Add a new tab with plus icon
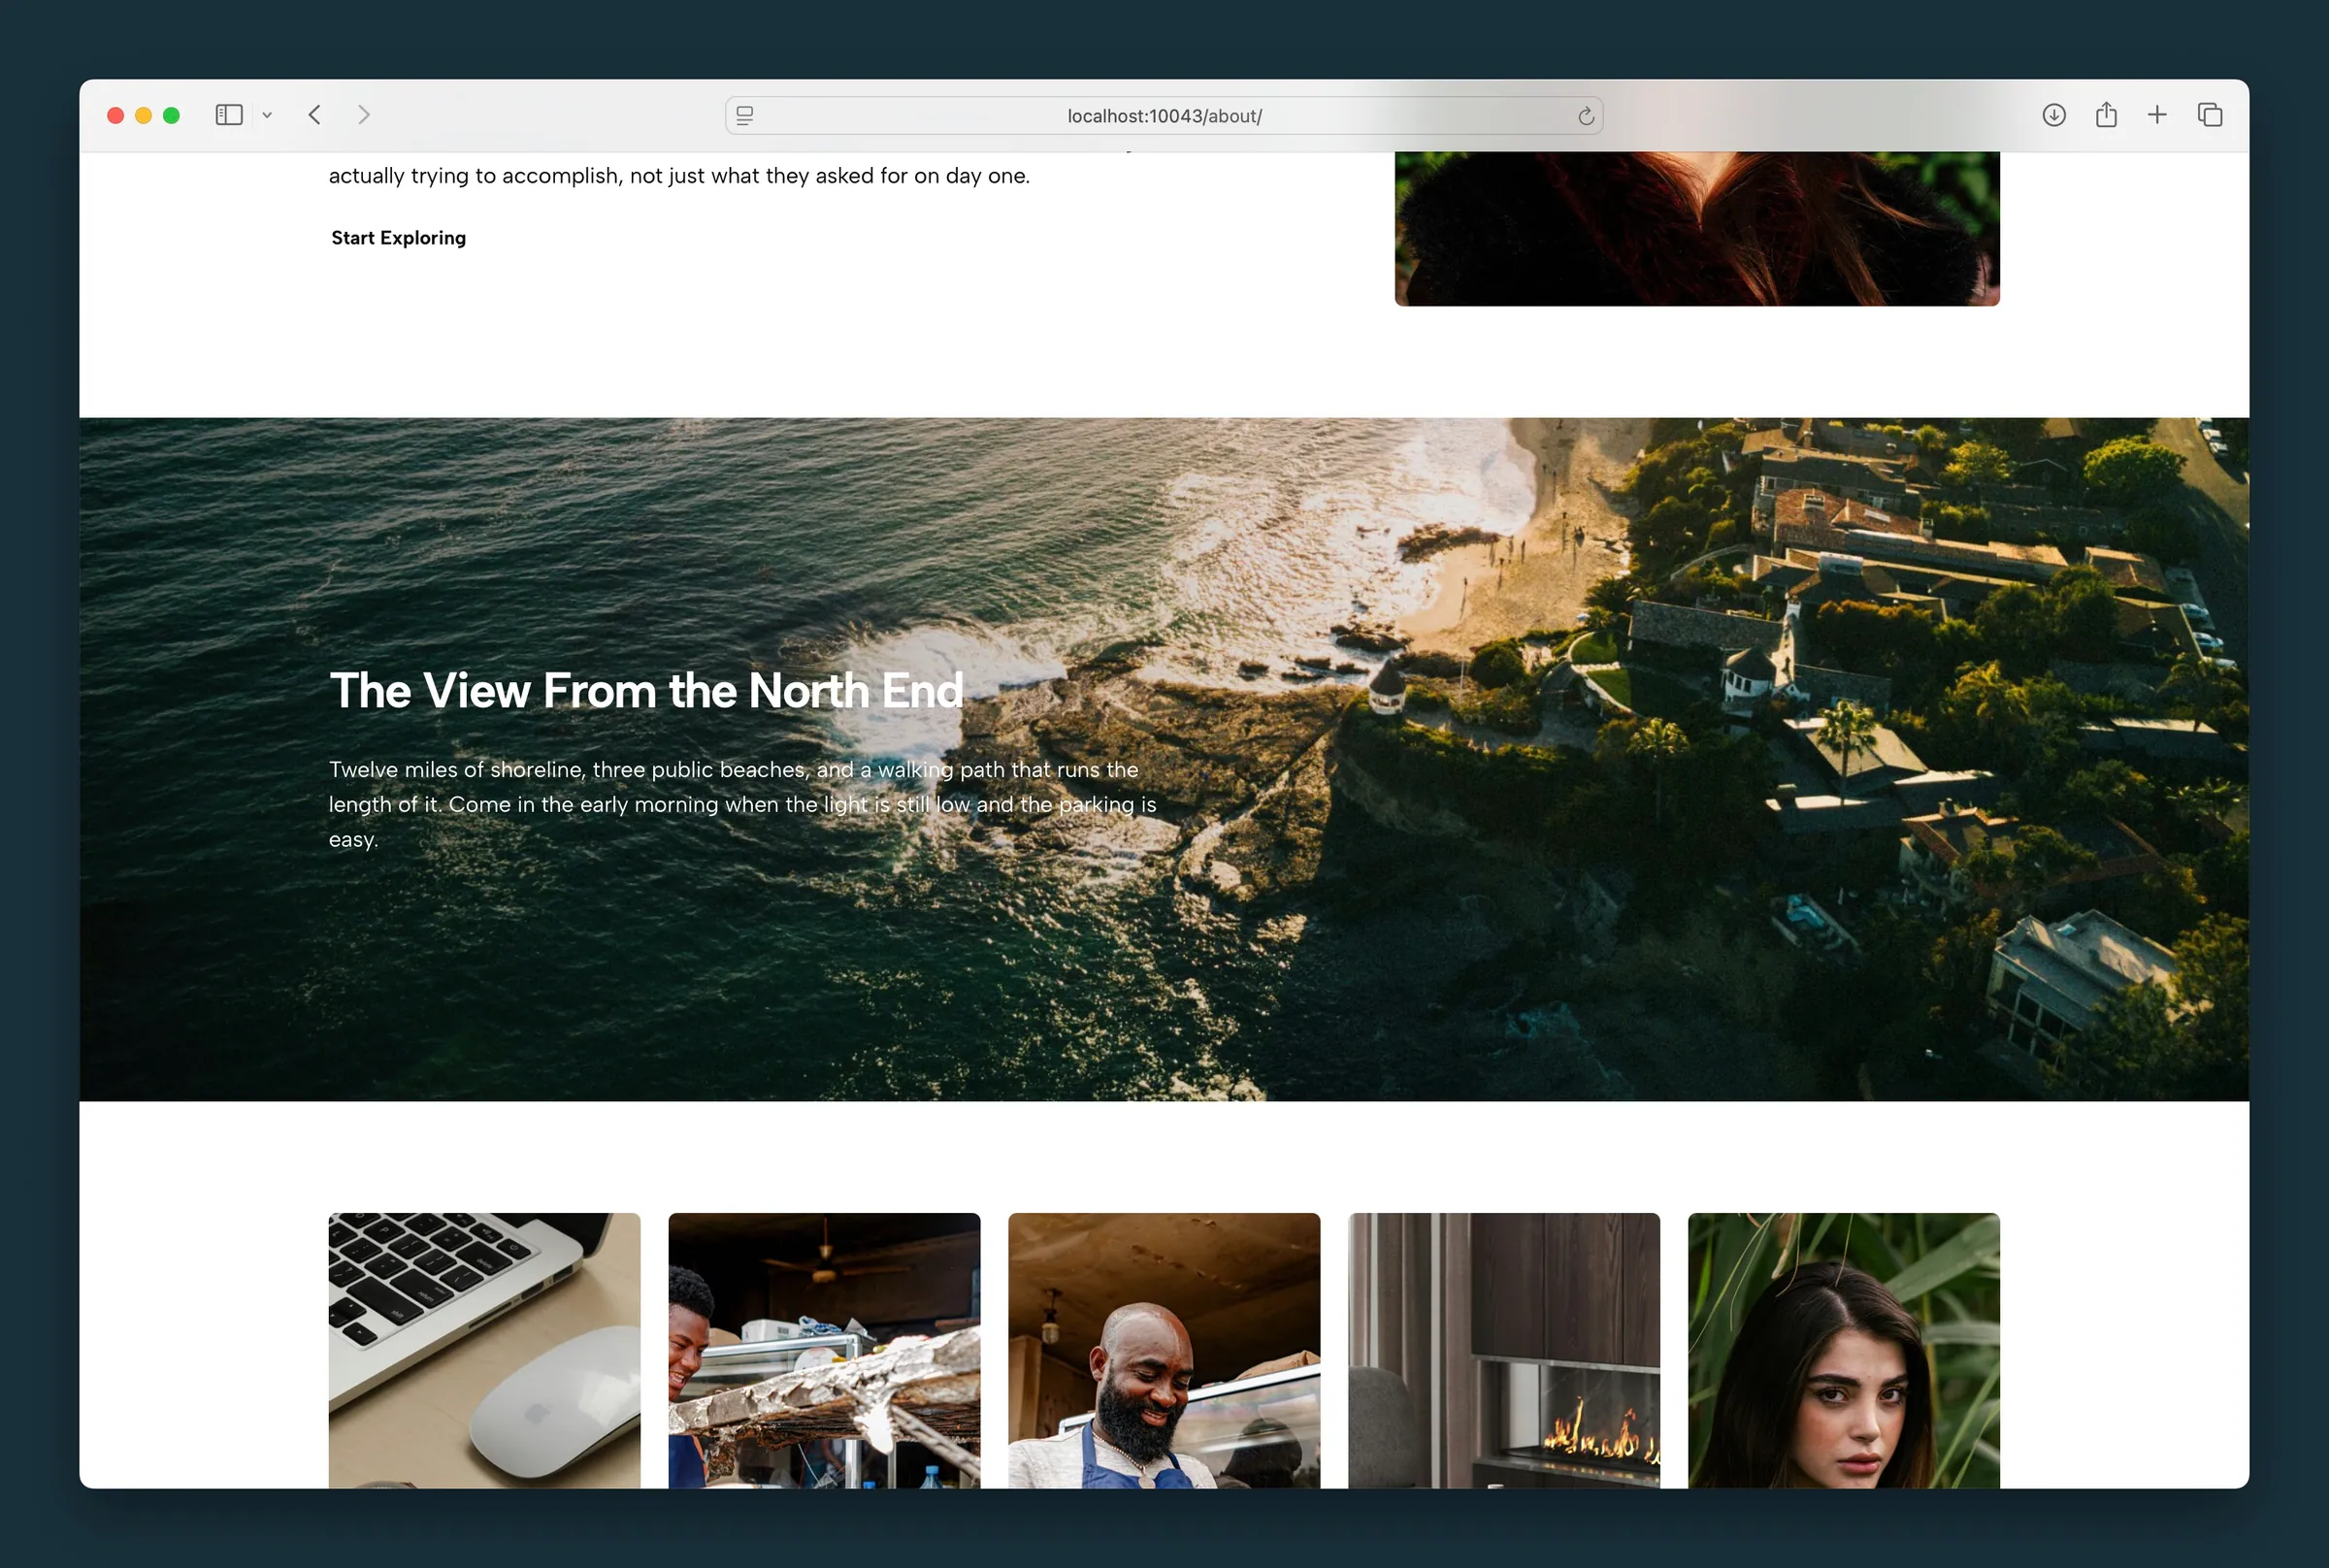The height and width of the screenshot is (1568, 2329). click(2157, 115)
